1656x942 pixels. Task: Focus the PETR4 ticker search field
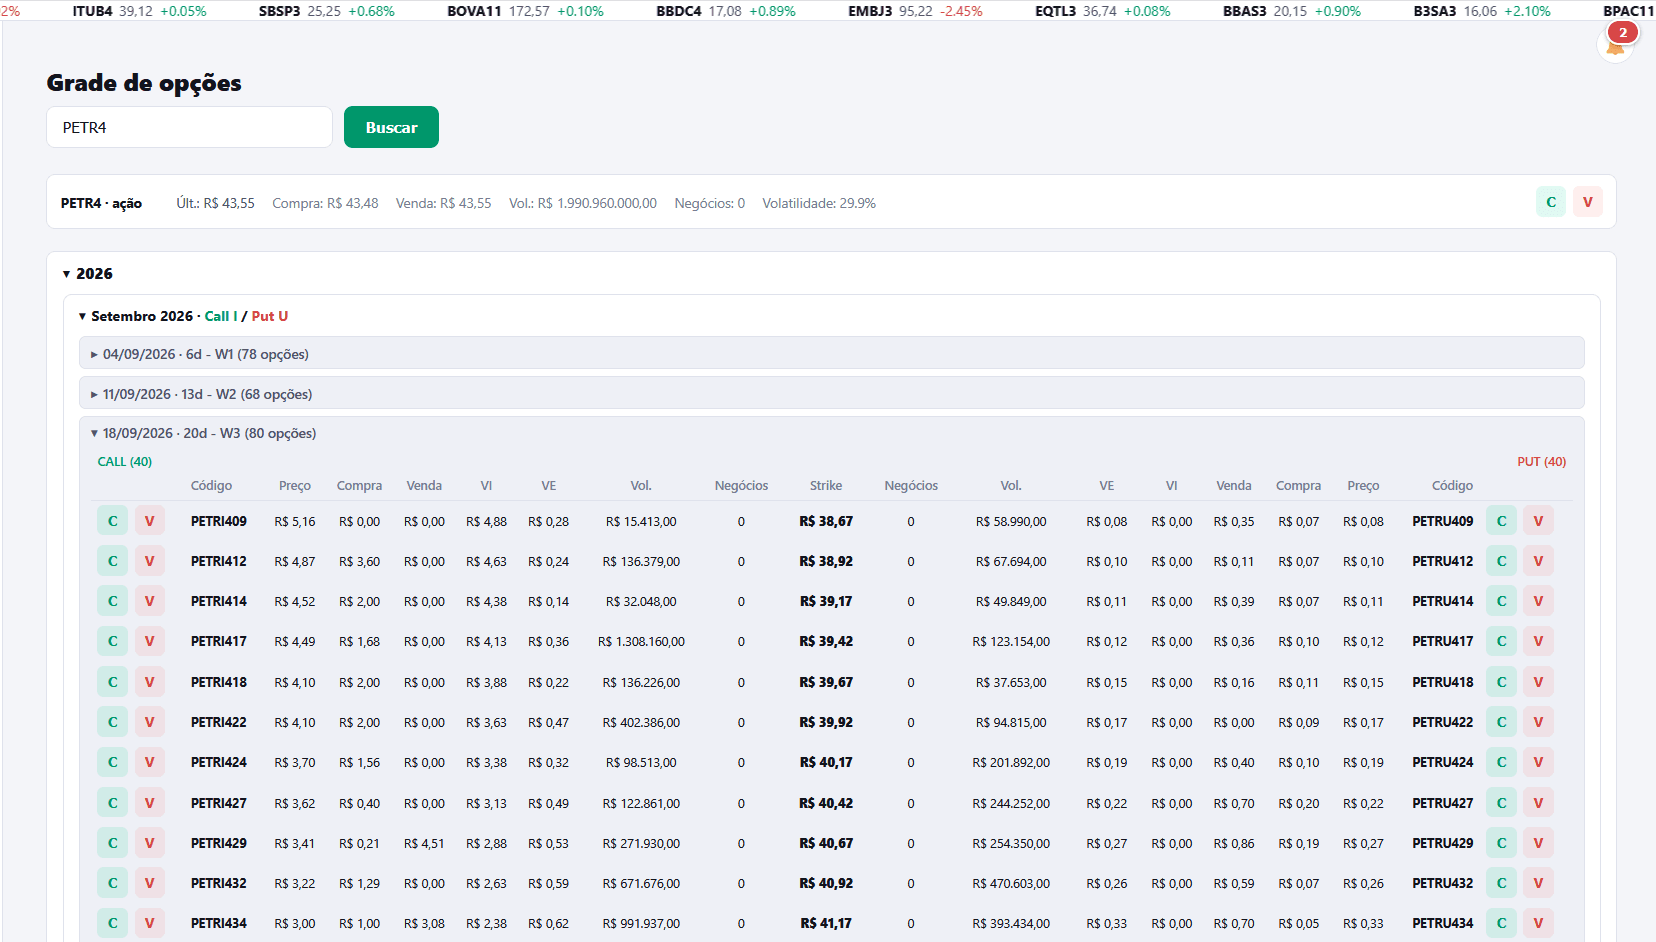(x=189, y=127)
